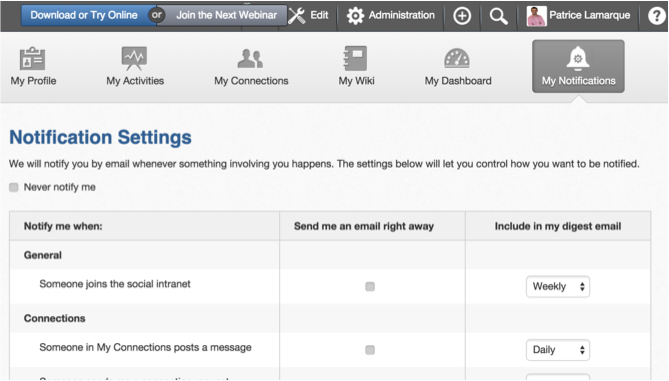Open My Activities pulse icon
The height and width of the screenshot is (381, 669).
click(134, 58)
